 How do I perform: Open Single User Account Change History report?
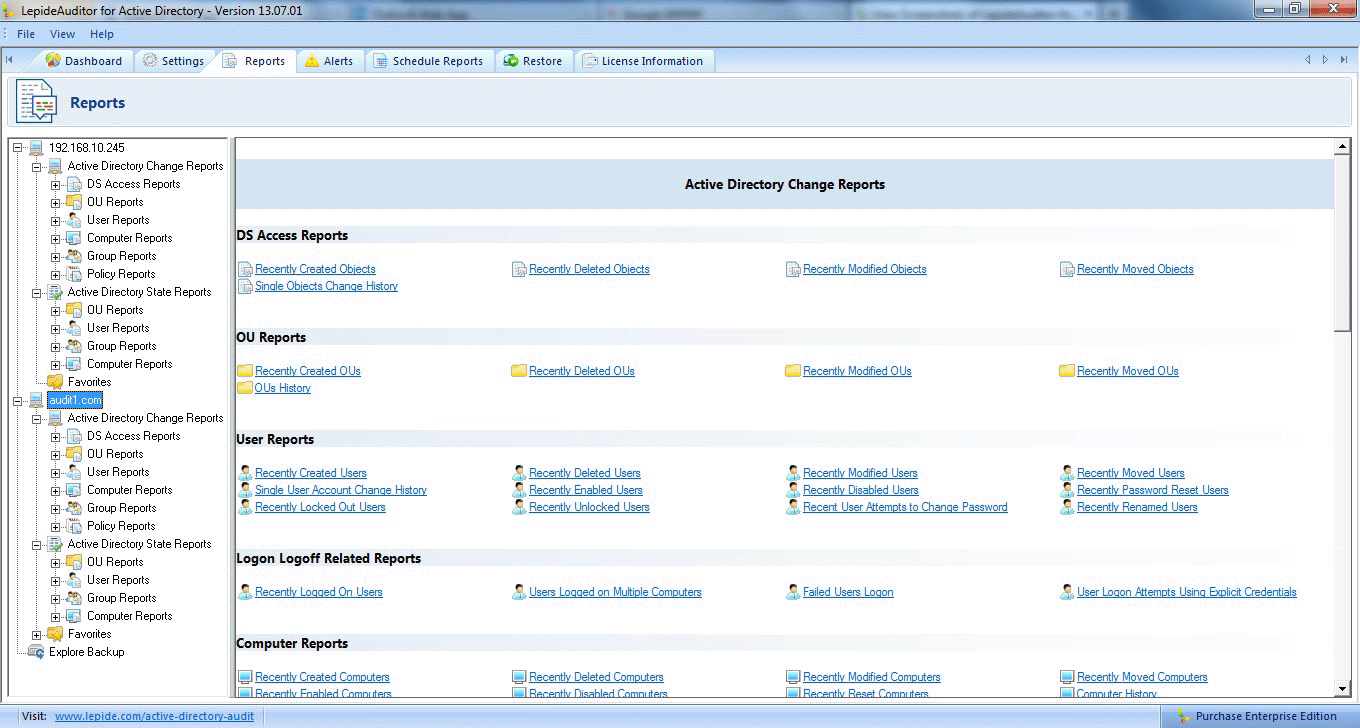(x=341, y=490)
